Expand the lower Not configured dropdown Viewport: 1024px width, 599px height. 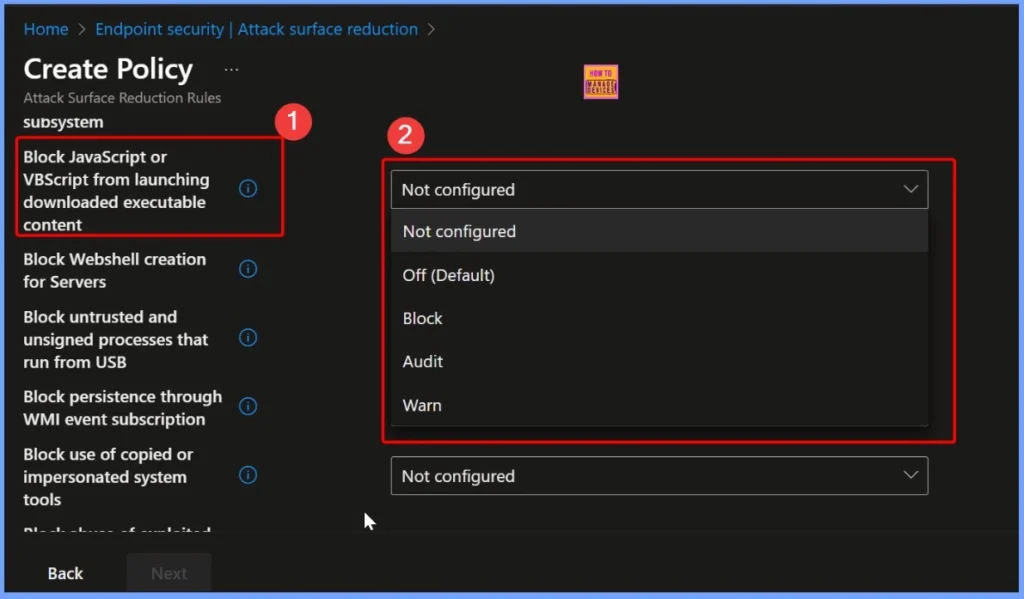(658, 476)
